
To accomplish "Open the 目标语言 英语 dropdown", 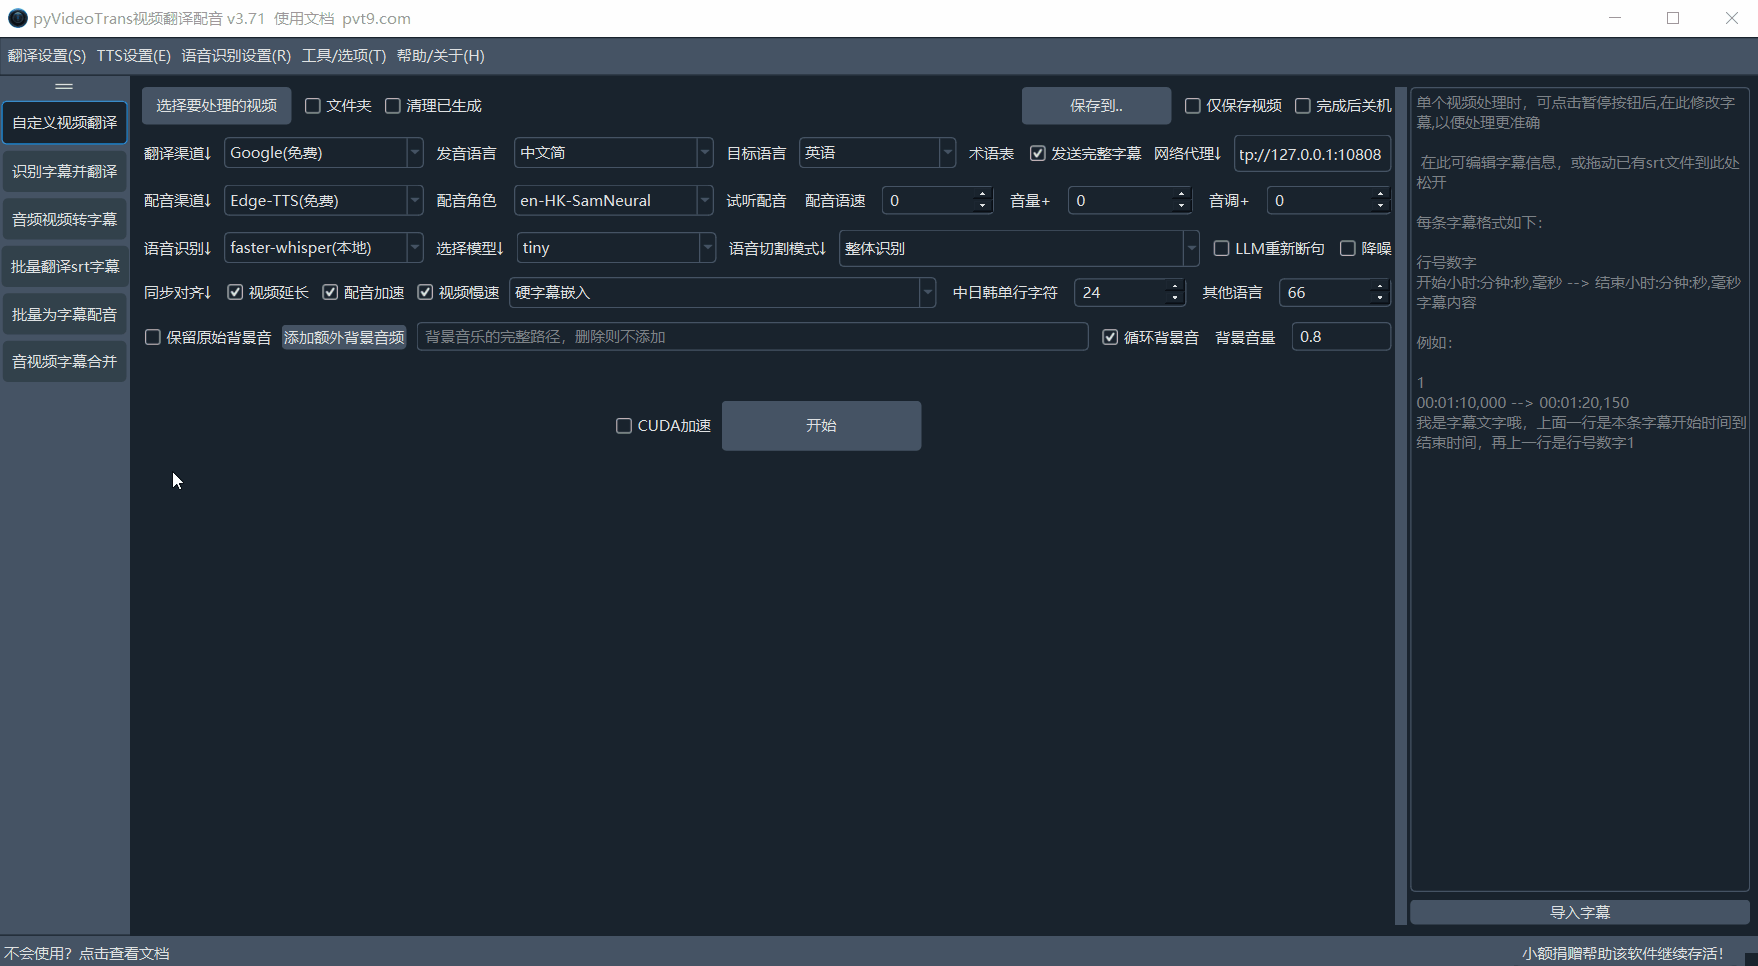I will (877, 153).
